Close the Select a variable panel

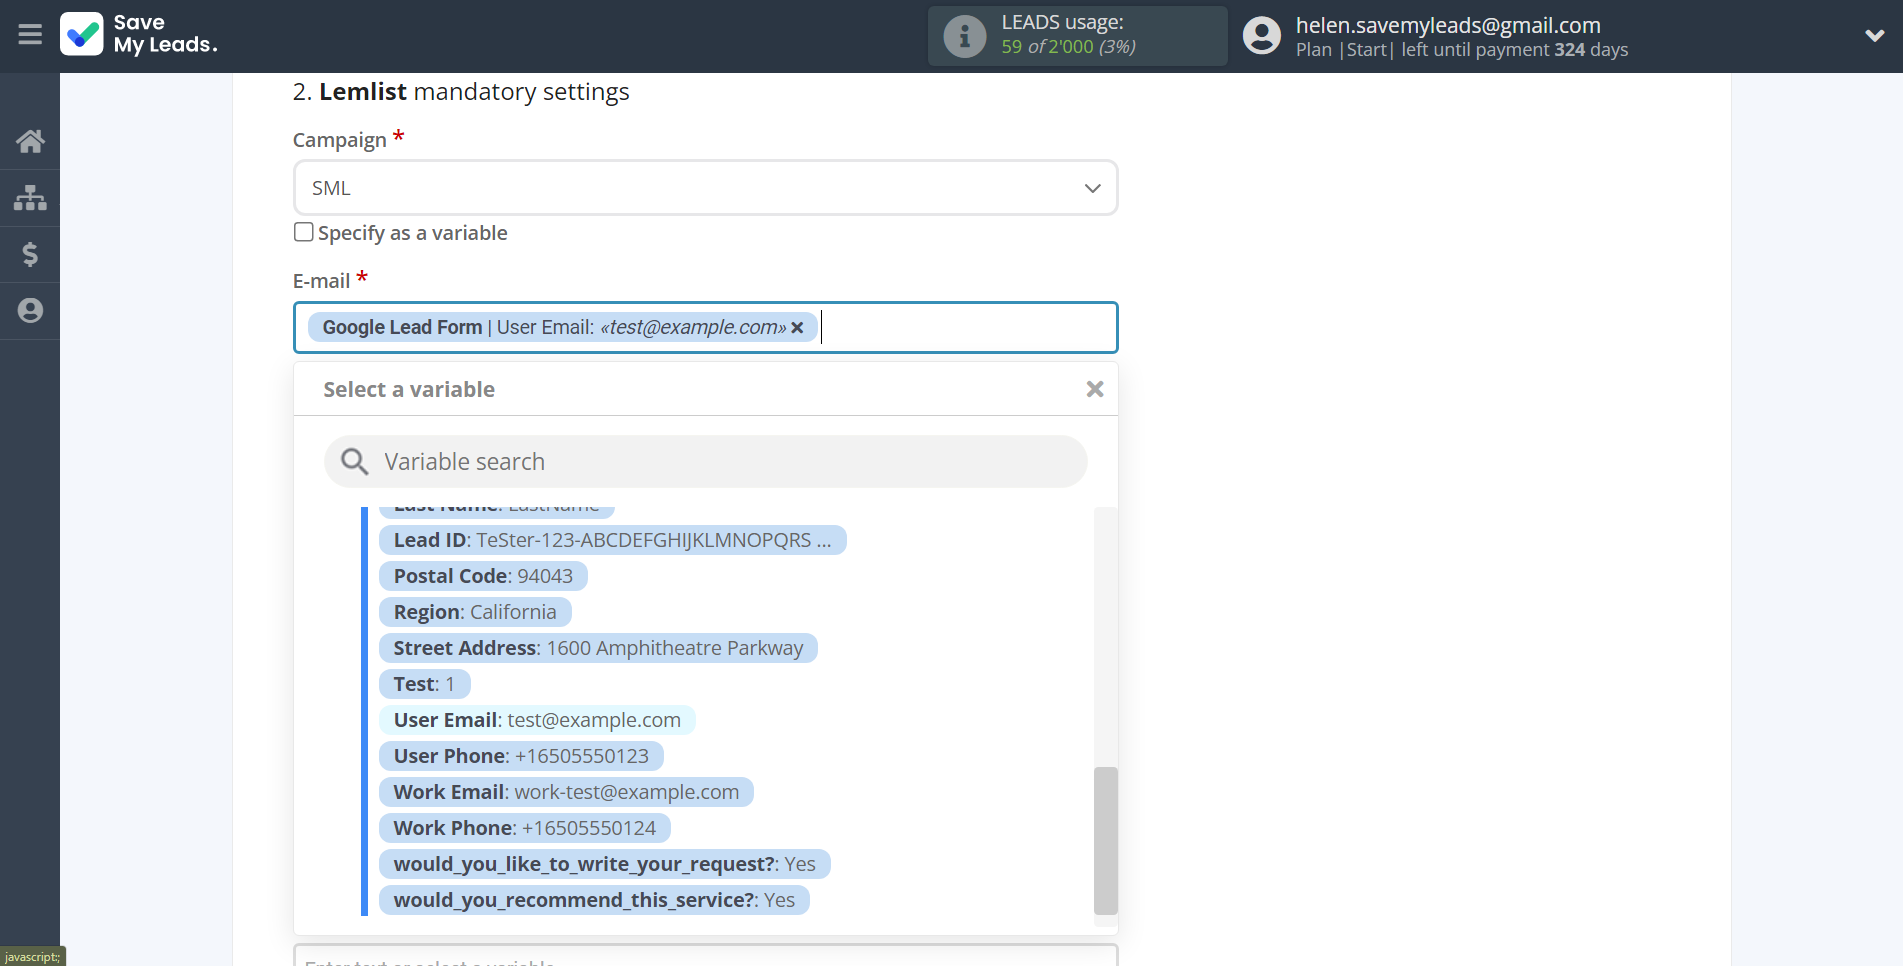[1095, 389]
